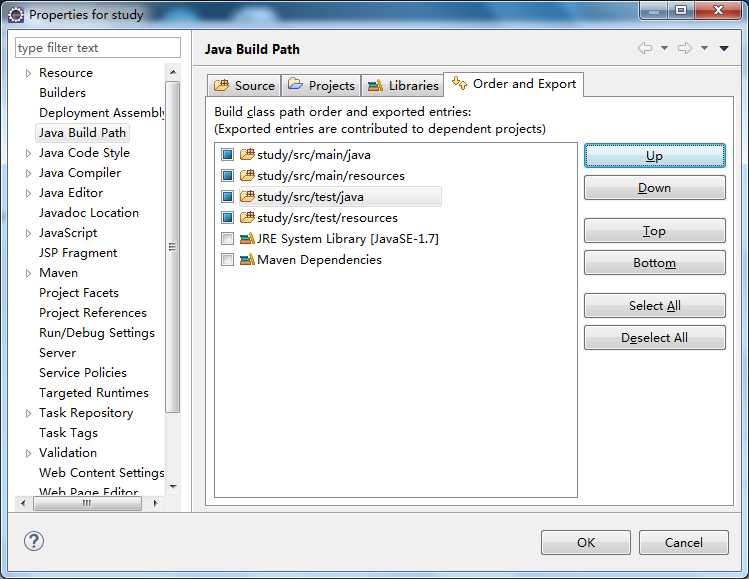Confirm with the OK button
Image resolution: width=749 pixels, height=579 pixels.
pos(586,542)
